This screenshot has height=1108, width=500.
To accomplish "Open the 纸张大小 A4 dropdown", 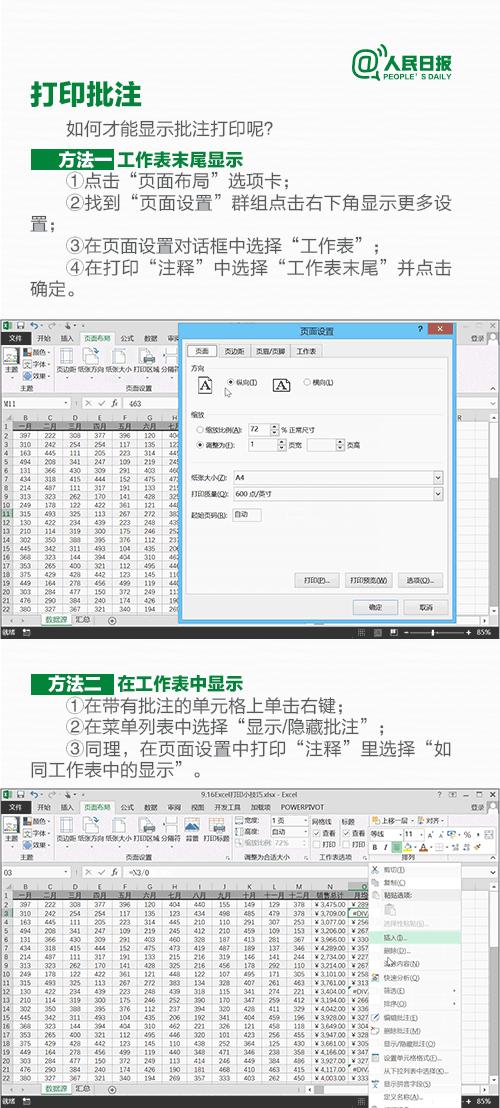I will [x=438, y=478].
